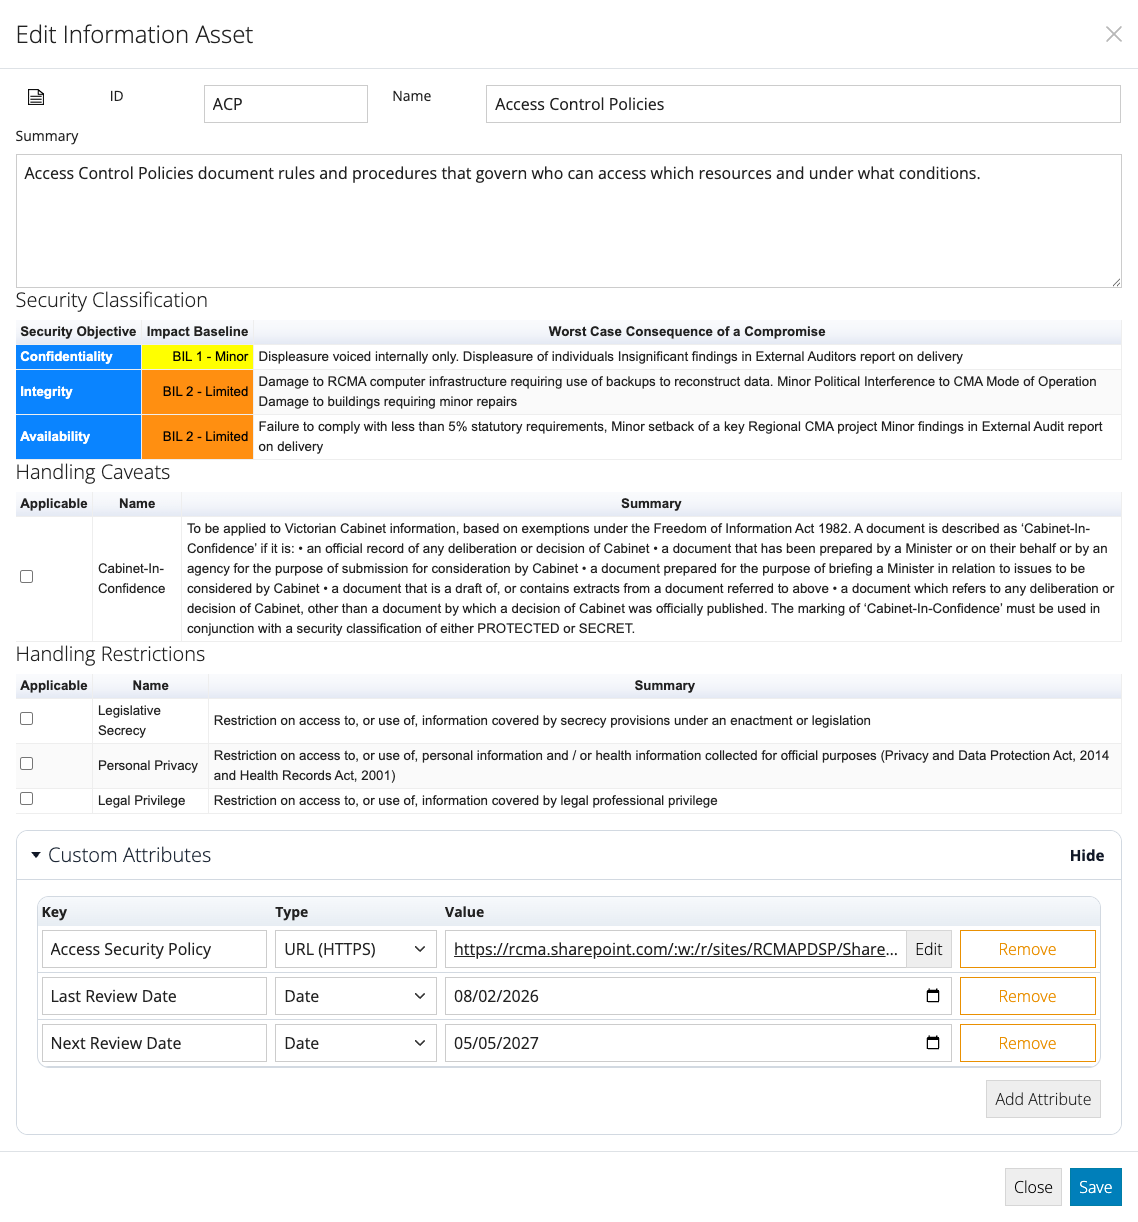Image resolution: width=1138 pixels, height=1222 pixels.
Task: Check the Personal Privacy restriction box
Action: [27, 764]
